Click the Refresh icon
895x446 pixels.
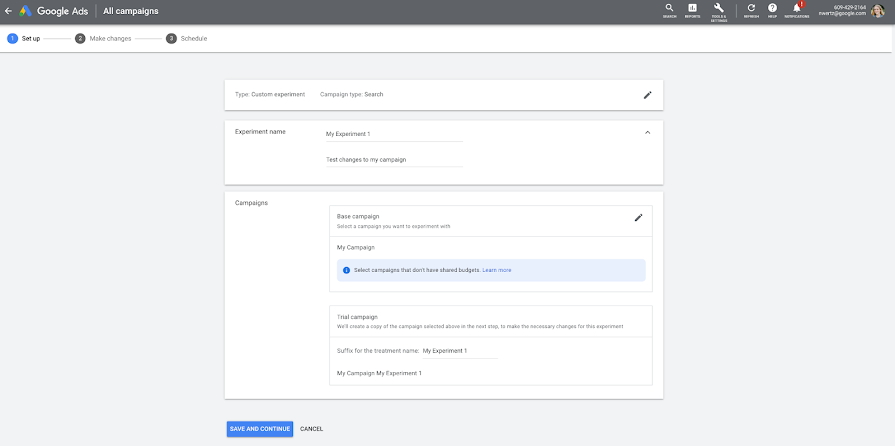[751, 10]
